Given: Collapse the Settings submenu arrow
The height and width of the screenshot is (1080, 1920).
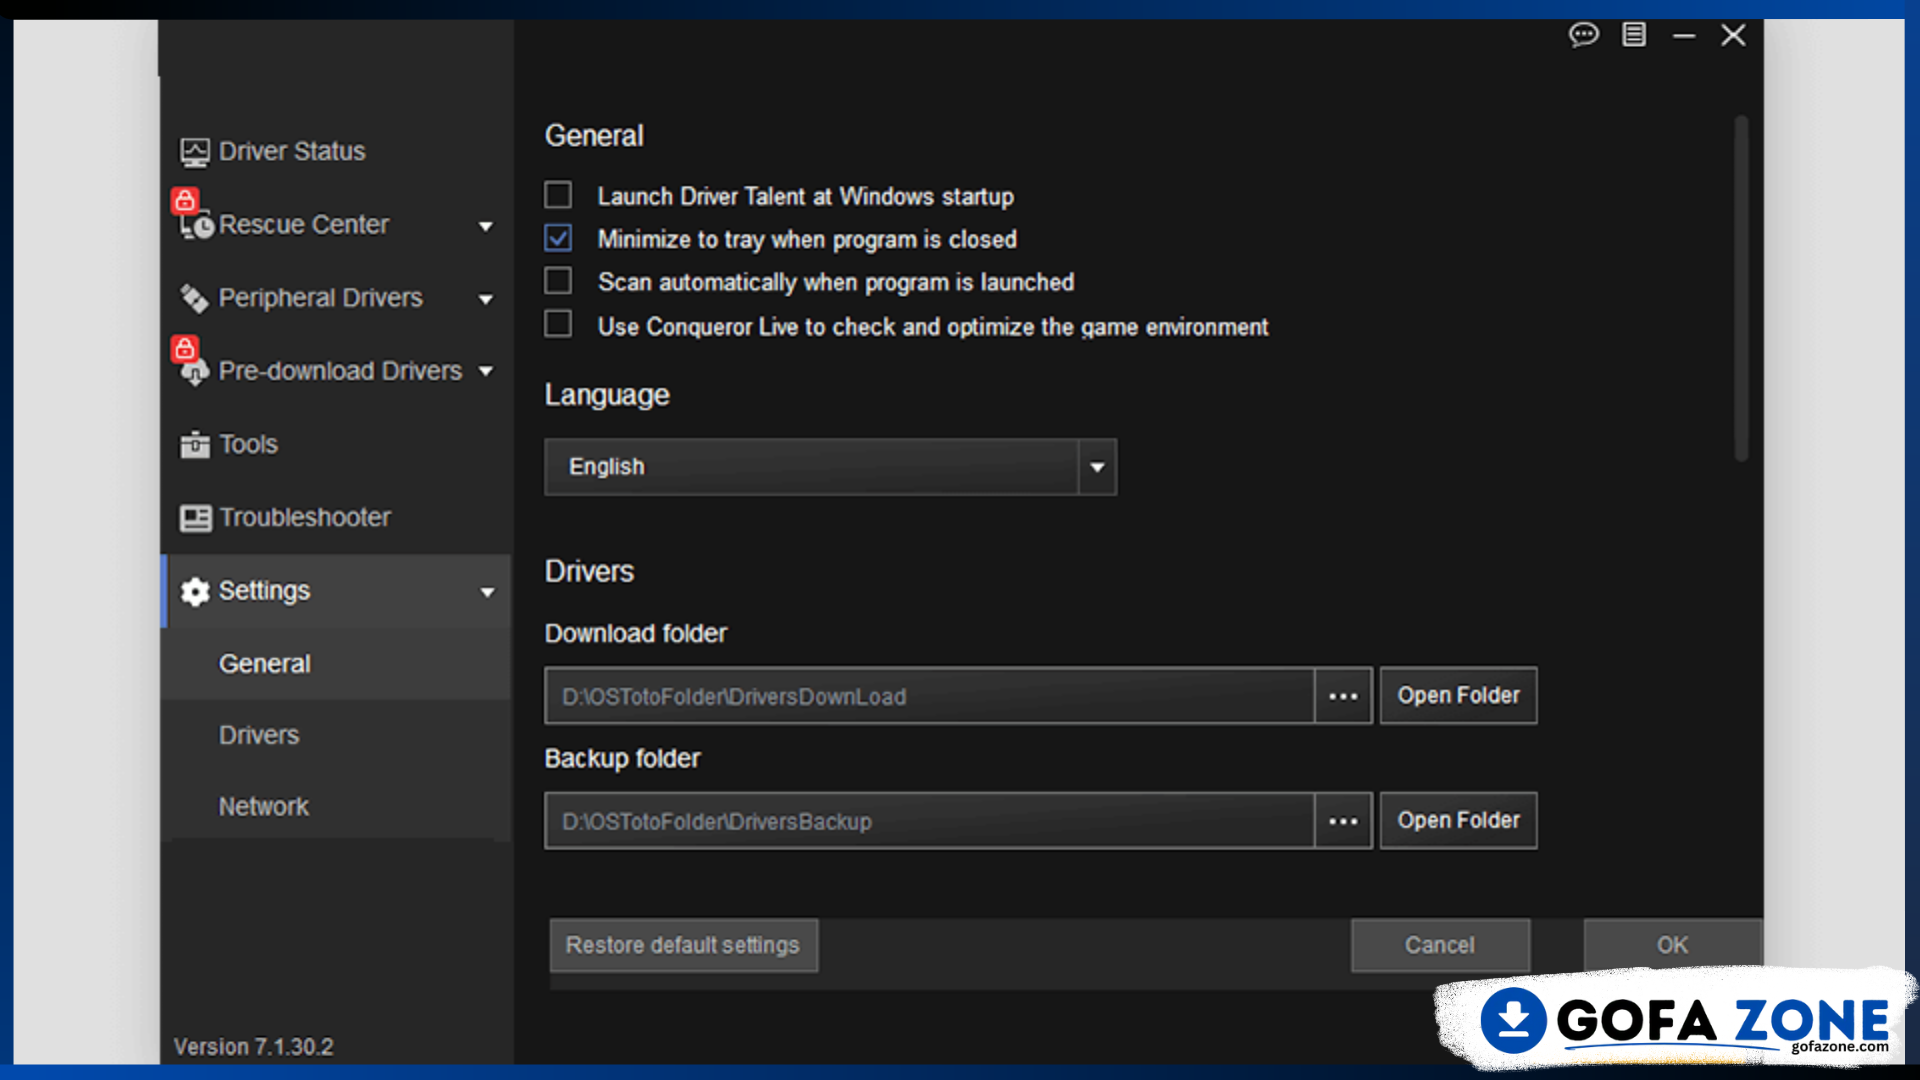Looking at the screenshot, I should tap(487, 592).
